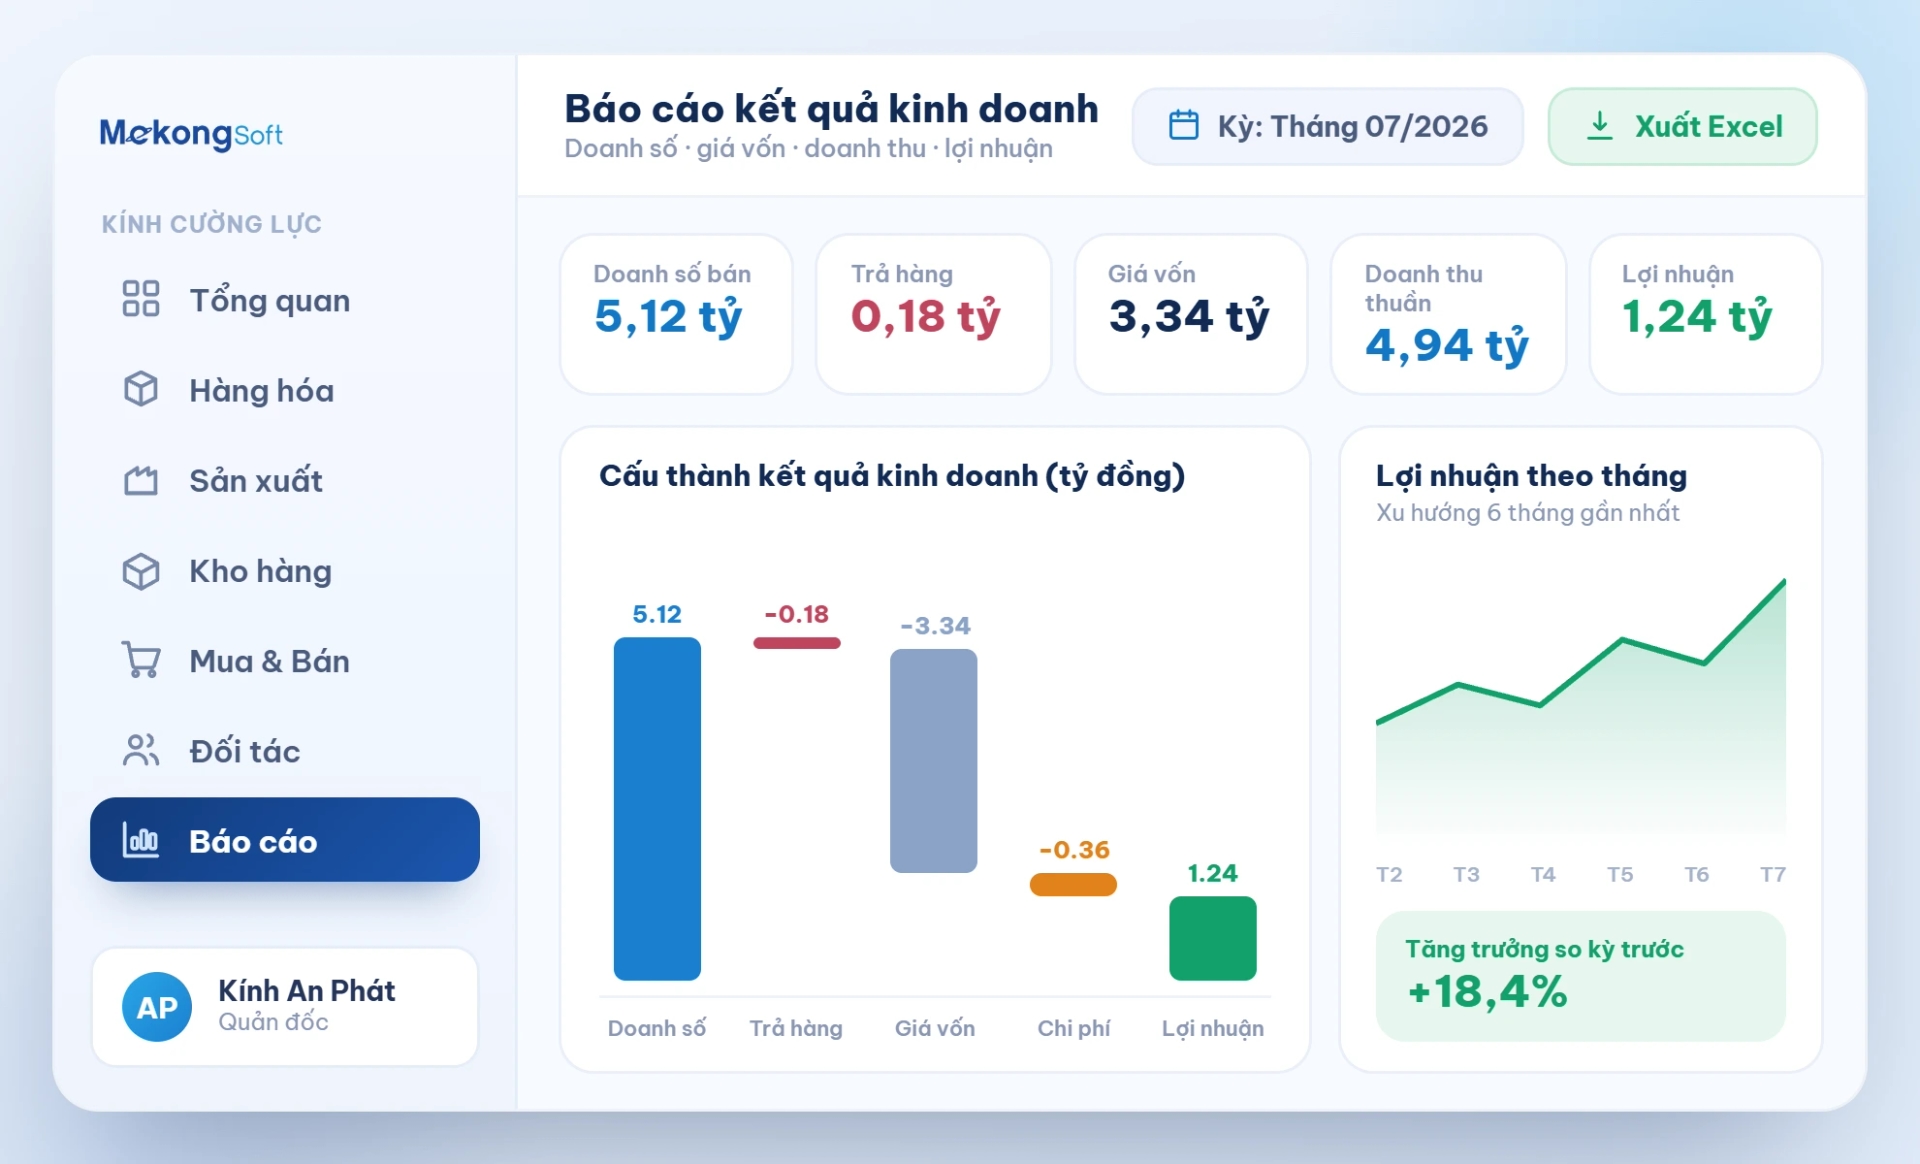Screen dimensions: 1920x1164
Task: Click the 1.24 value label
Action: click(1213, 873)
